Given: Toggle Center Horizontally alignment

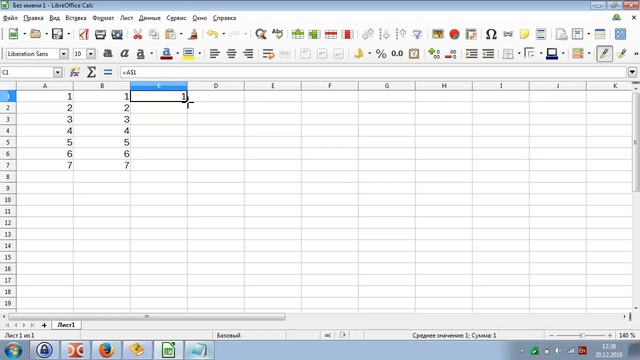Looking at the screenshot, I should point(231,53).
